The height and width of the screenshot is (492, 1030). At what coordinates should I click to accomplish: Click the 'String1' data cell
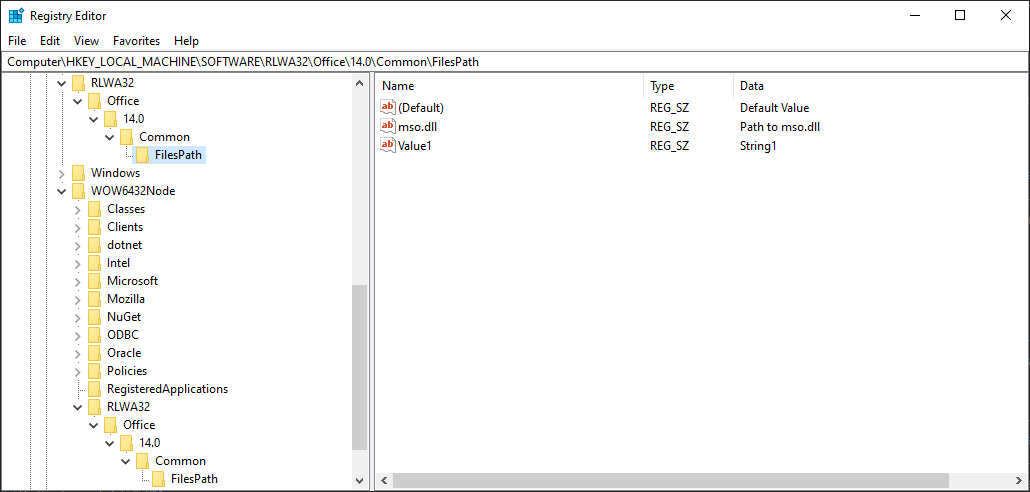(x=758, y=146)
